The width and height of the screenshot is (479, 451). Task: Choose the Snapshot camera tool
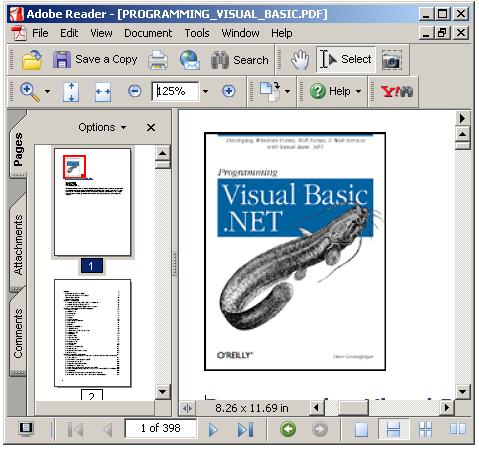[391, 60]
